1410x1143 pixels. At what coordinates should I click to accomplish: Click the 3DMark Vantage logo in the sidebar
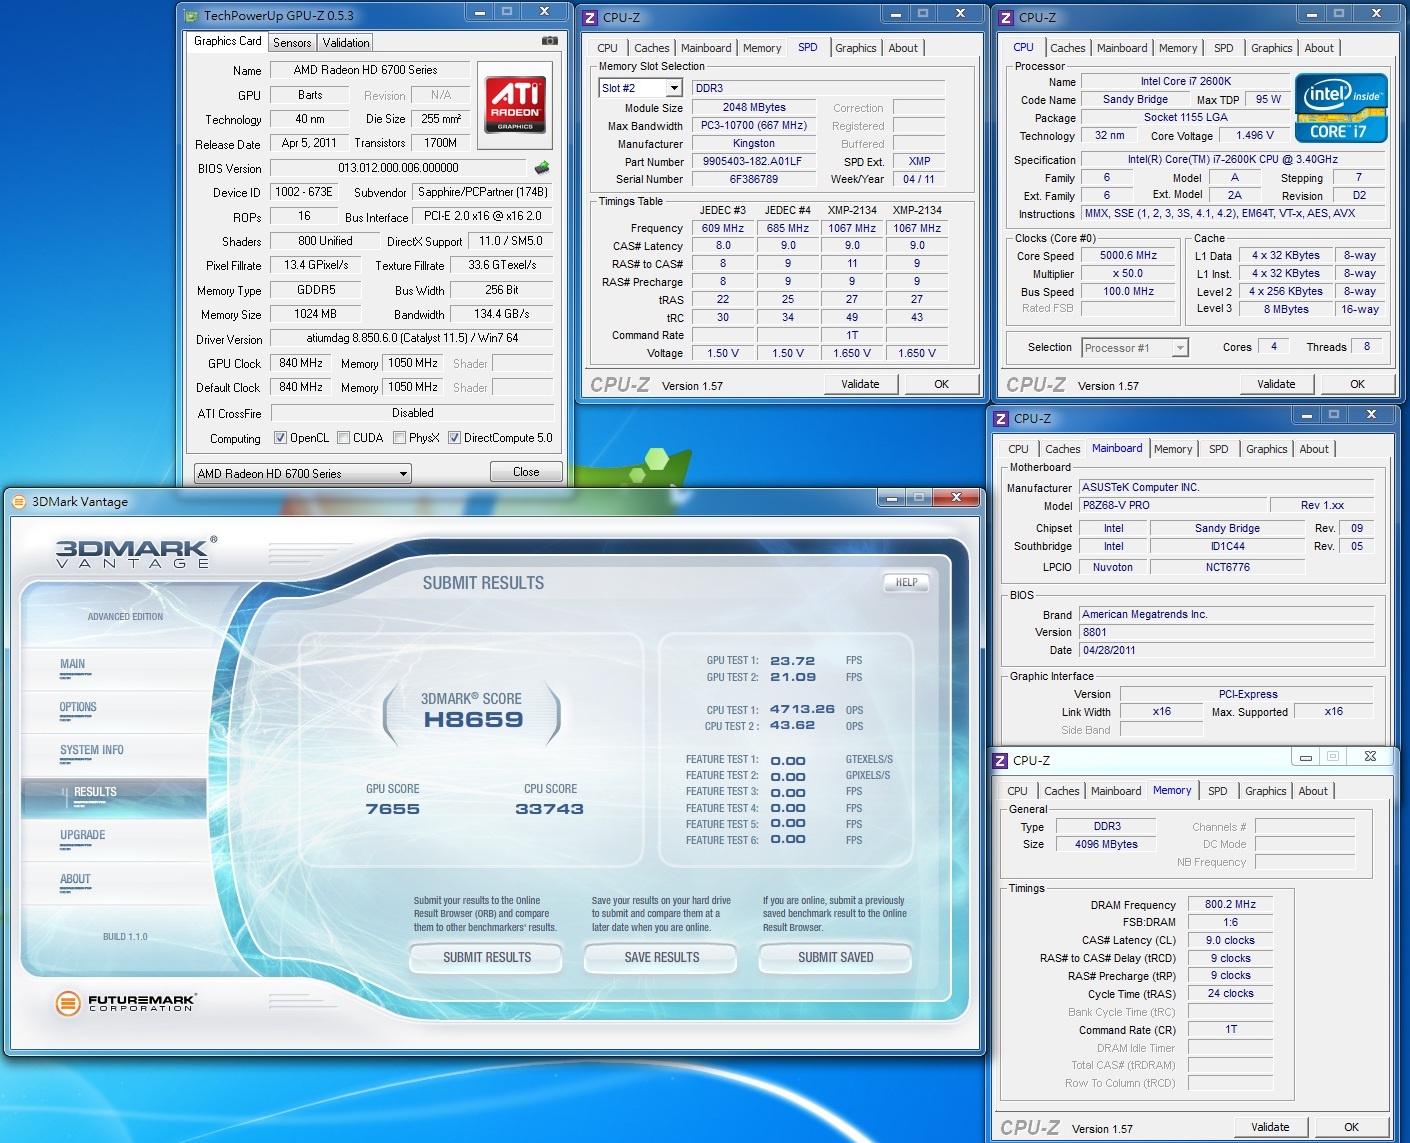pyautogui.click(x=133, y=553)
